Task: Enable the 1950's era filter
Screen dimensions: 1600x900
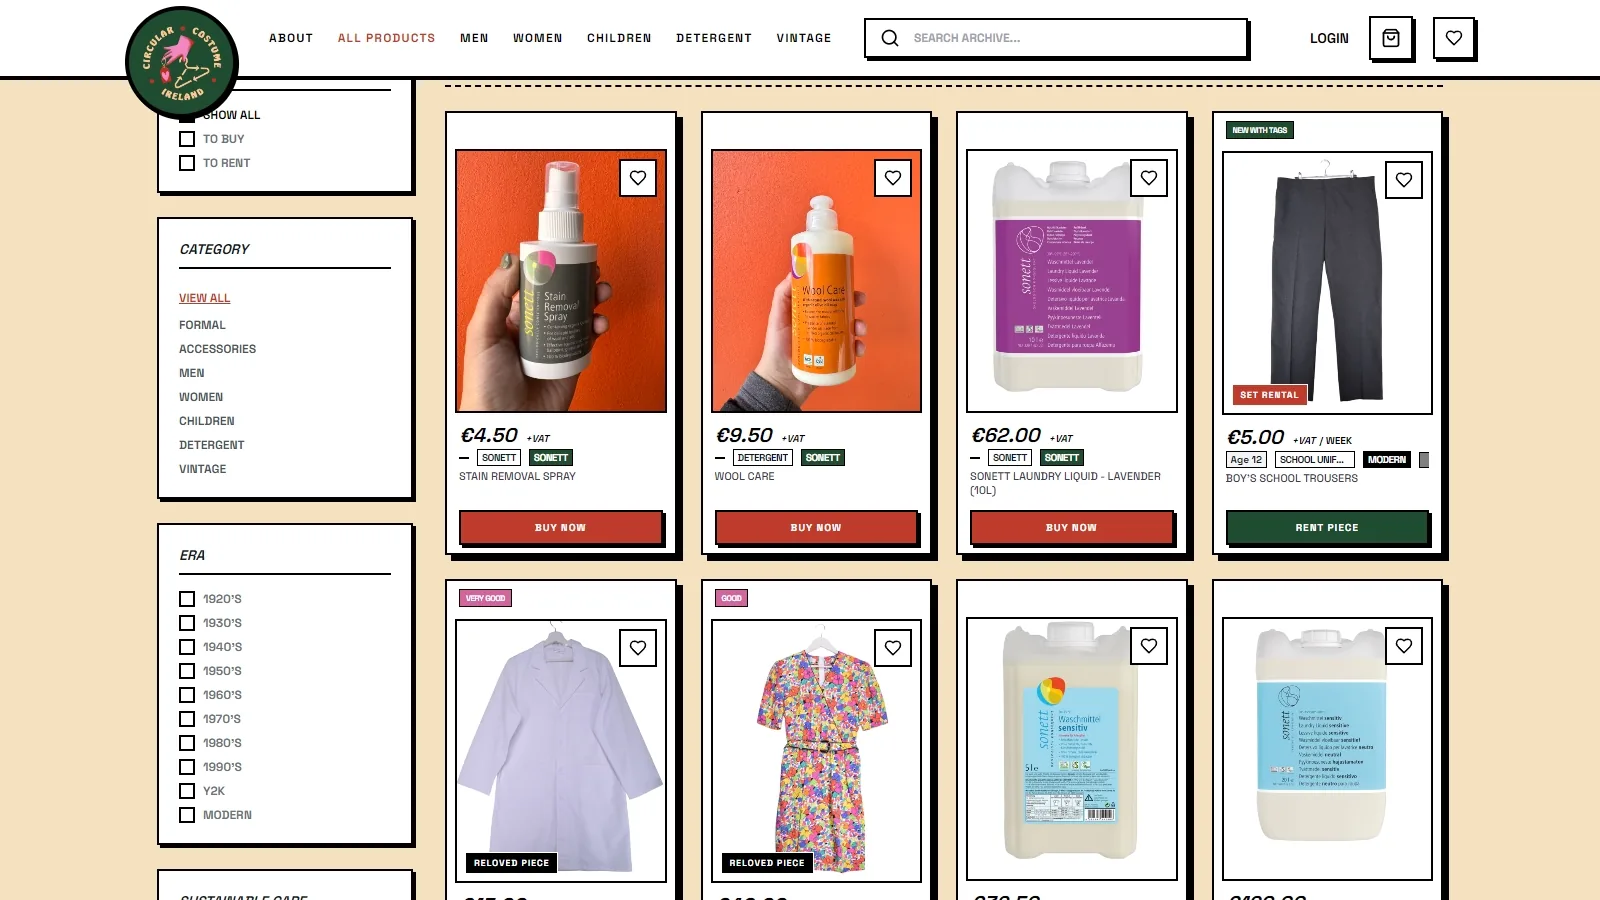Action: click(x=187, y=671)
